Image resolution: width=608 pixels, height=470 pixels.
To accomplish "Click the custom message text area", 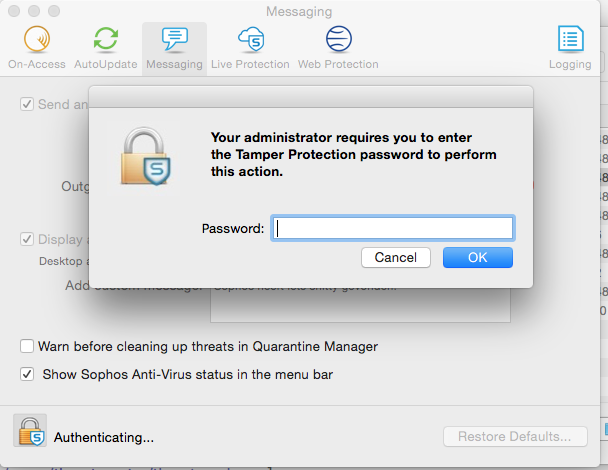I will point(360,305).
